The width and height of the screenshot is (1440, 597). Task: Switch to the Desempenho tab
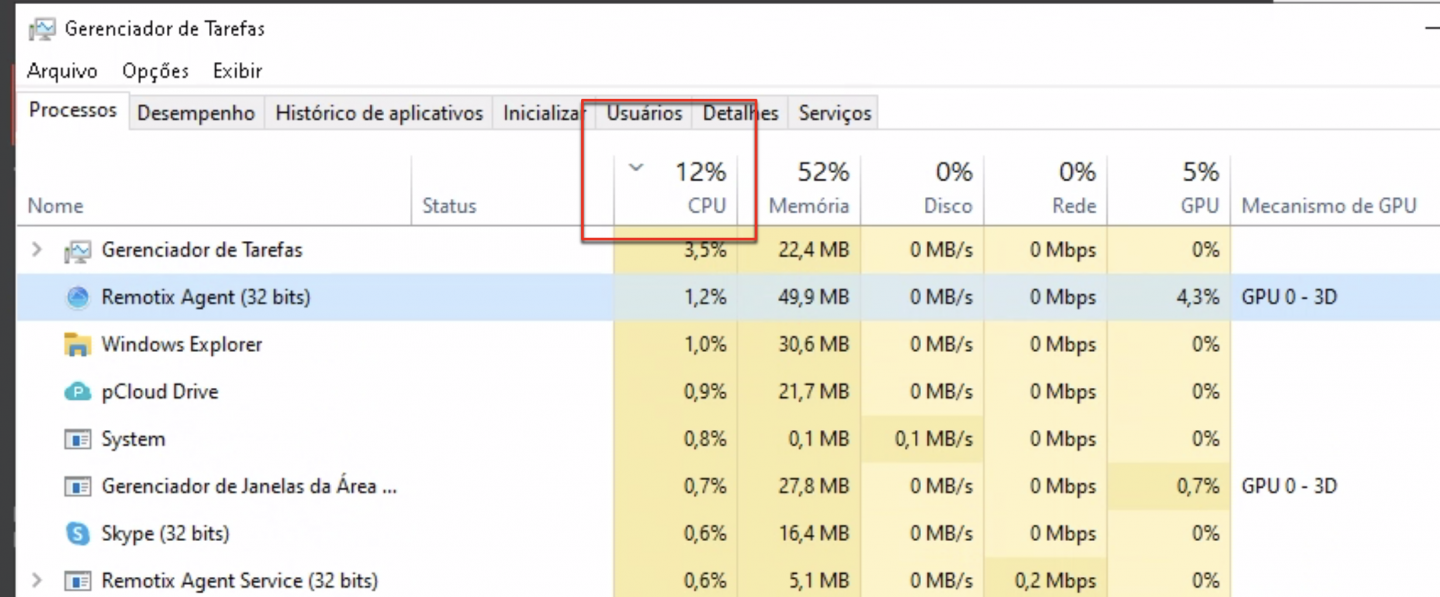[x=196, y=113]
